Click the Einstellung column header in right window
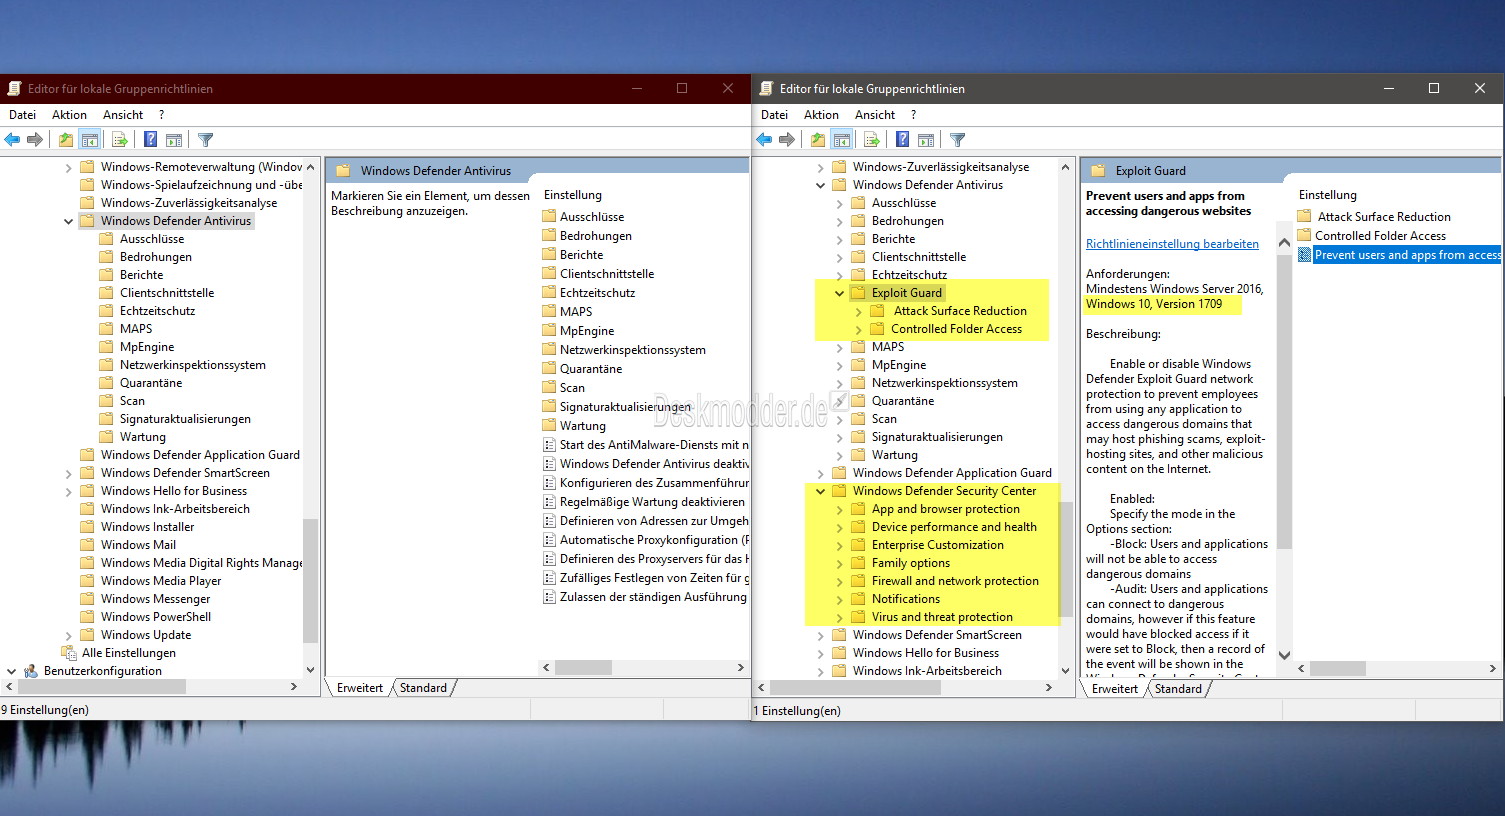1505x816 pixels. tap(1328, 195)
